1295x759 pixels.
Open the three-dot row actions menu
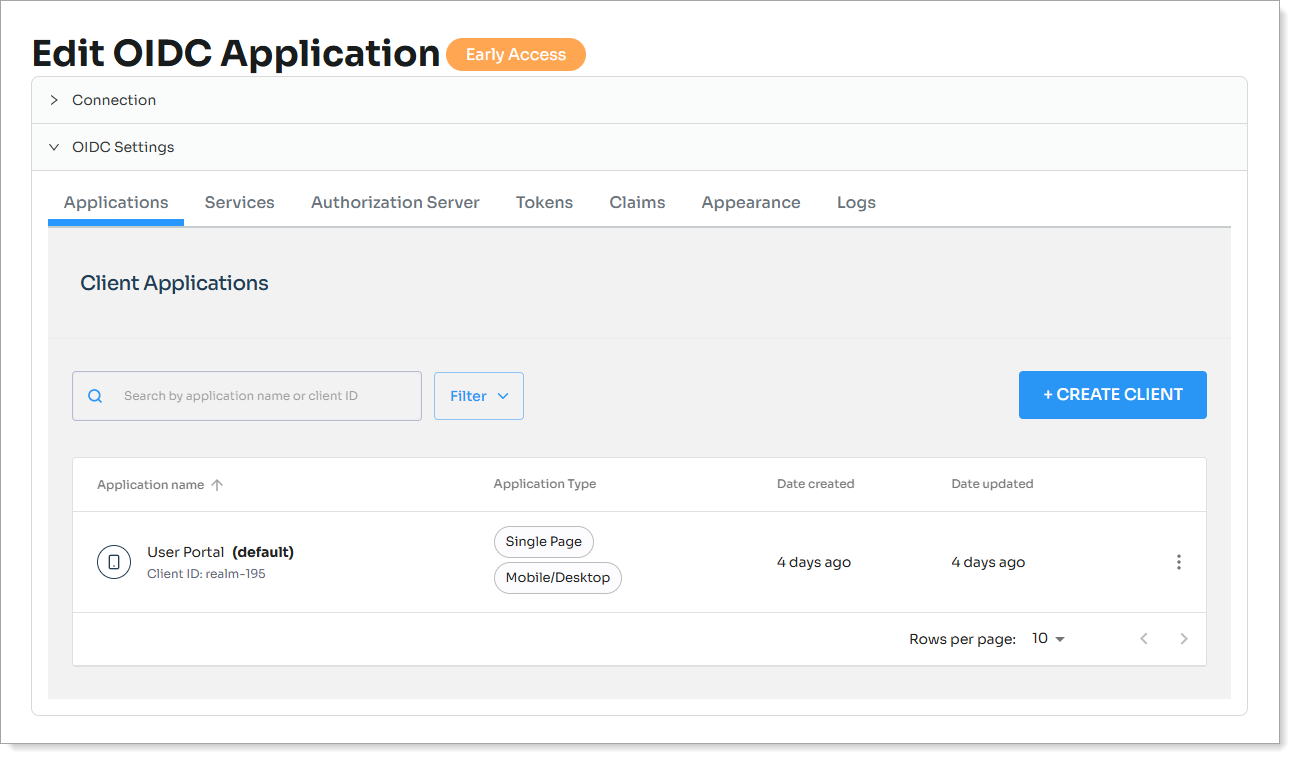1178,562
